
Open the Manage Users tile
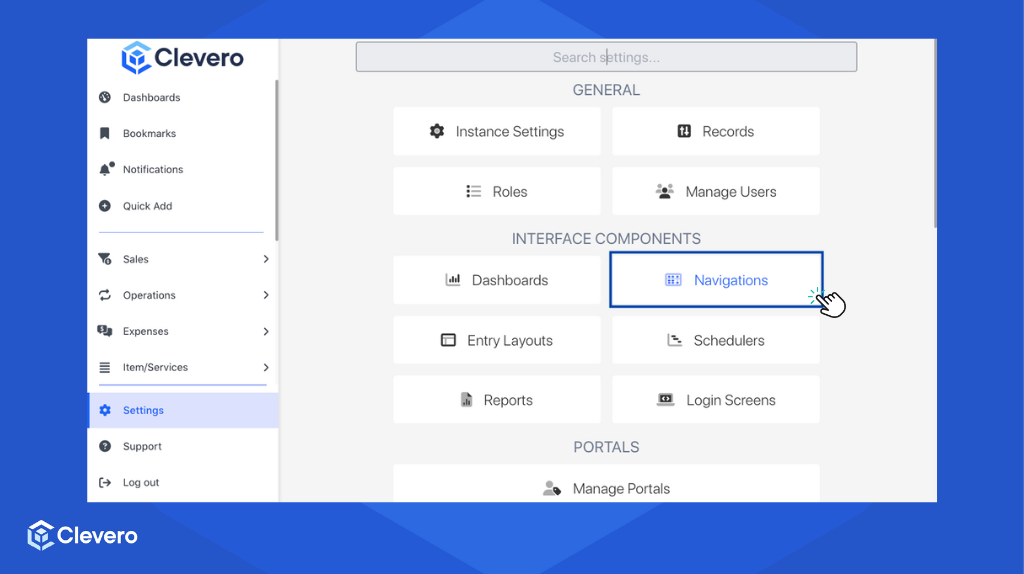[716, 191]
